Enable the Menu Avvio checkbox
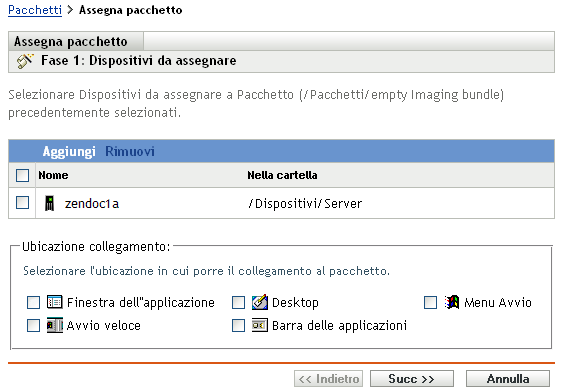This screenshot has height=392, width=566. 430,302
